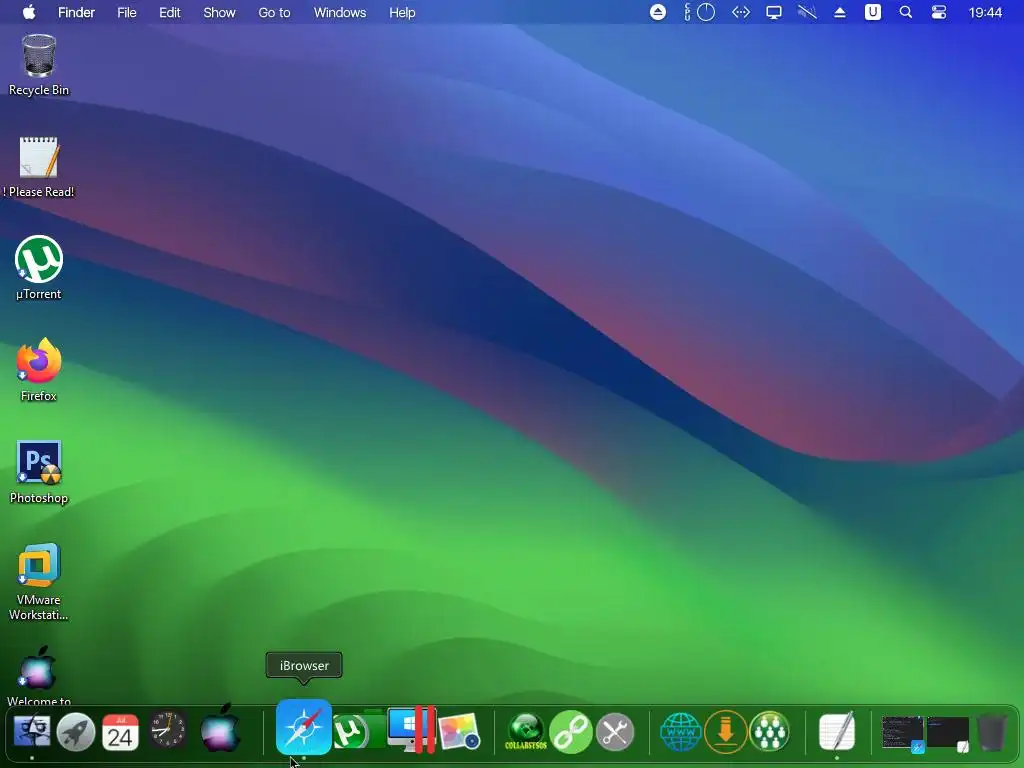This screenshot has width=1024, height=768.
Task: Select the µTorrent desktop shortcut
Action: click(39, 268)
